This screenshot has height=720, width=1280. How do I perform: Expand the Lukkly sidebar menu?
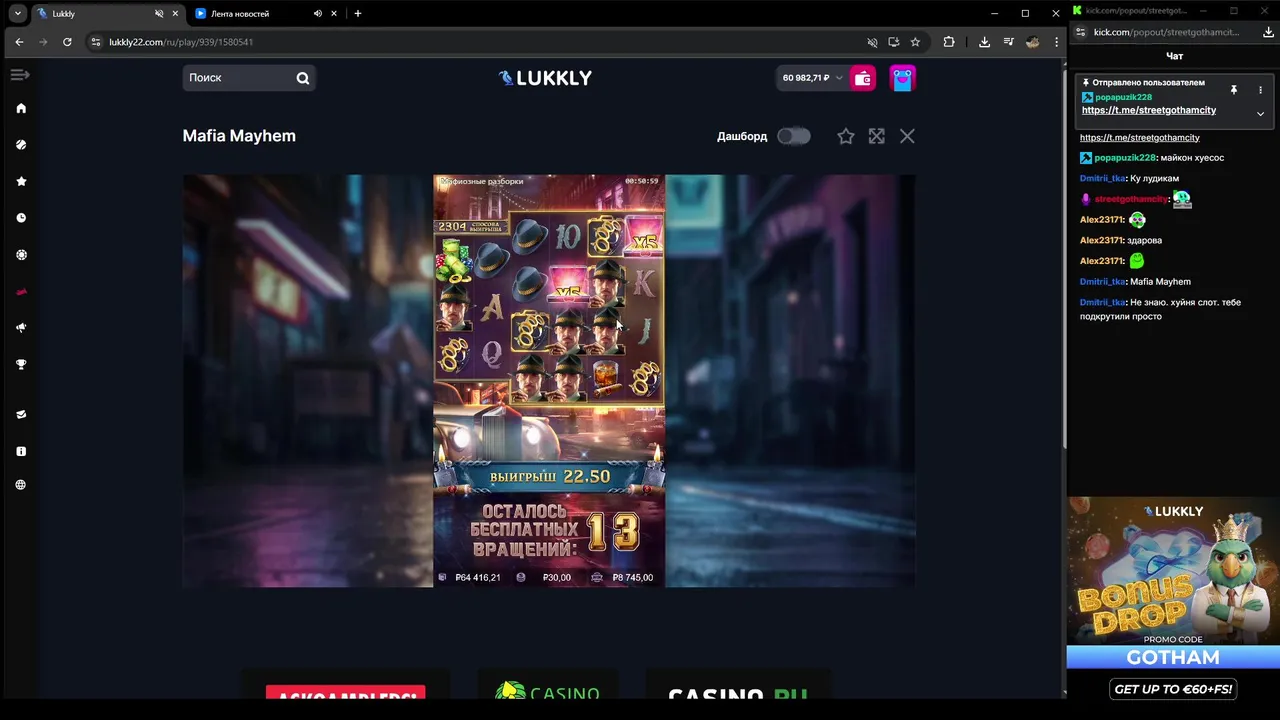pos(20,75)
